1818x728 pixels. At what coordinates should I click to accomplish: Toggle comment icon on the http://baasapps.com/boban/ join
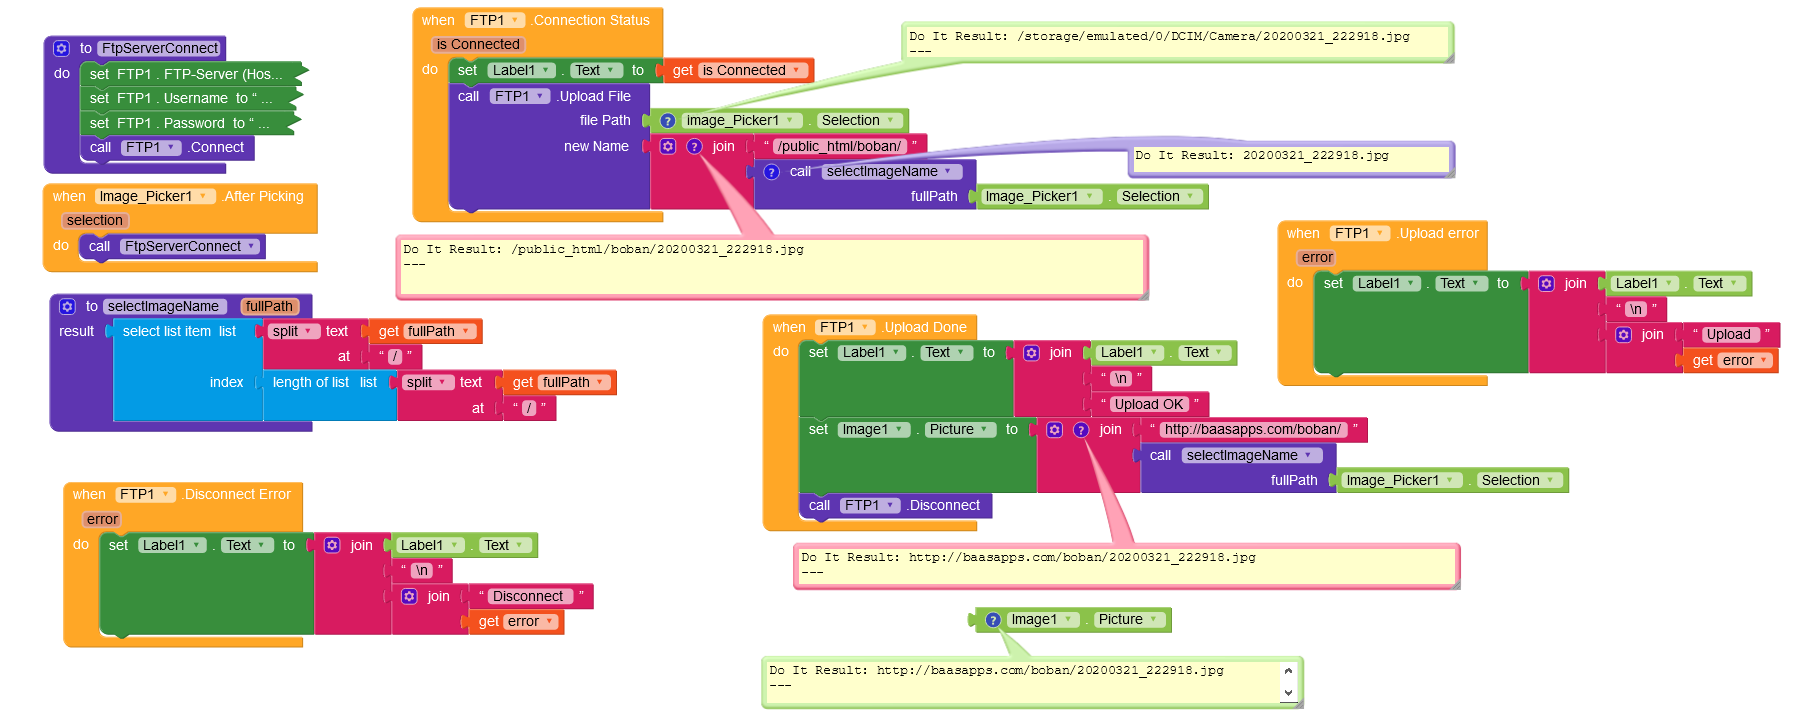click(x=1081, y=430)
